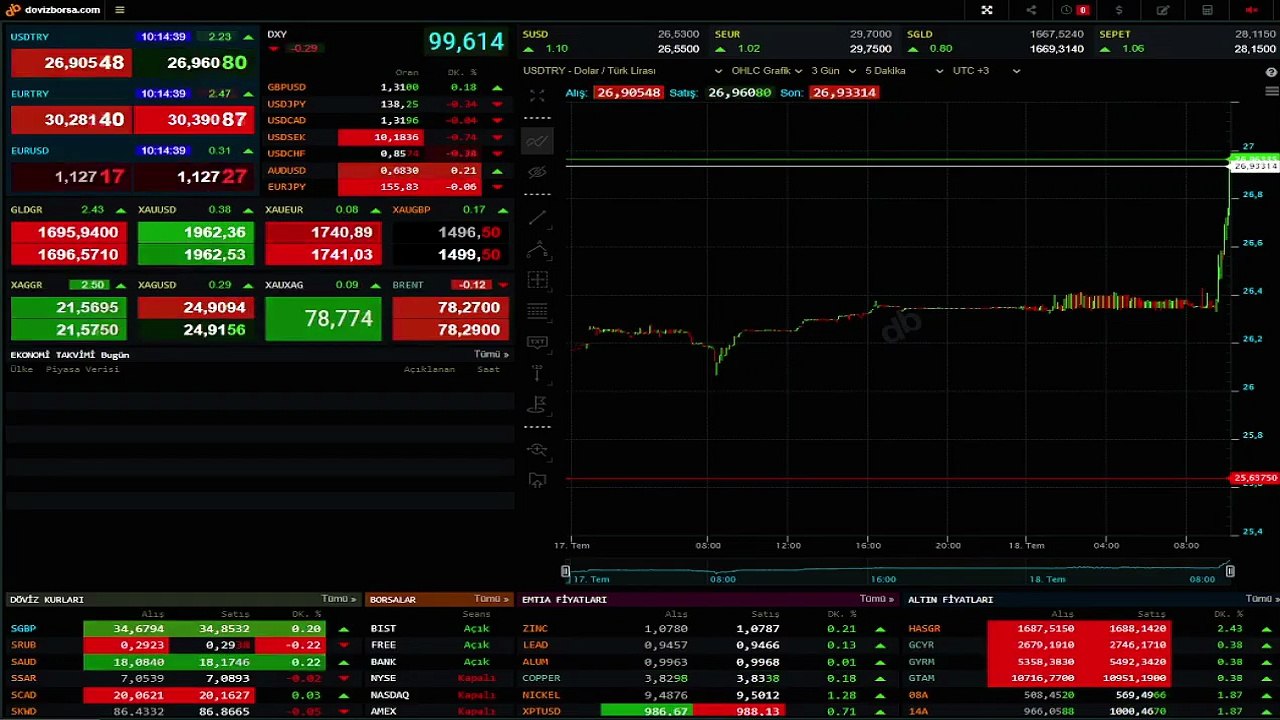Click the SGLD ticker in the top strip
This screenshot has height=720, width=1280.
coord(994,41)
